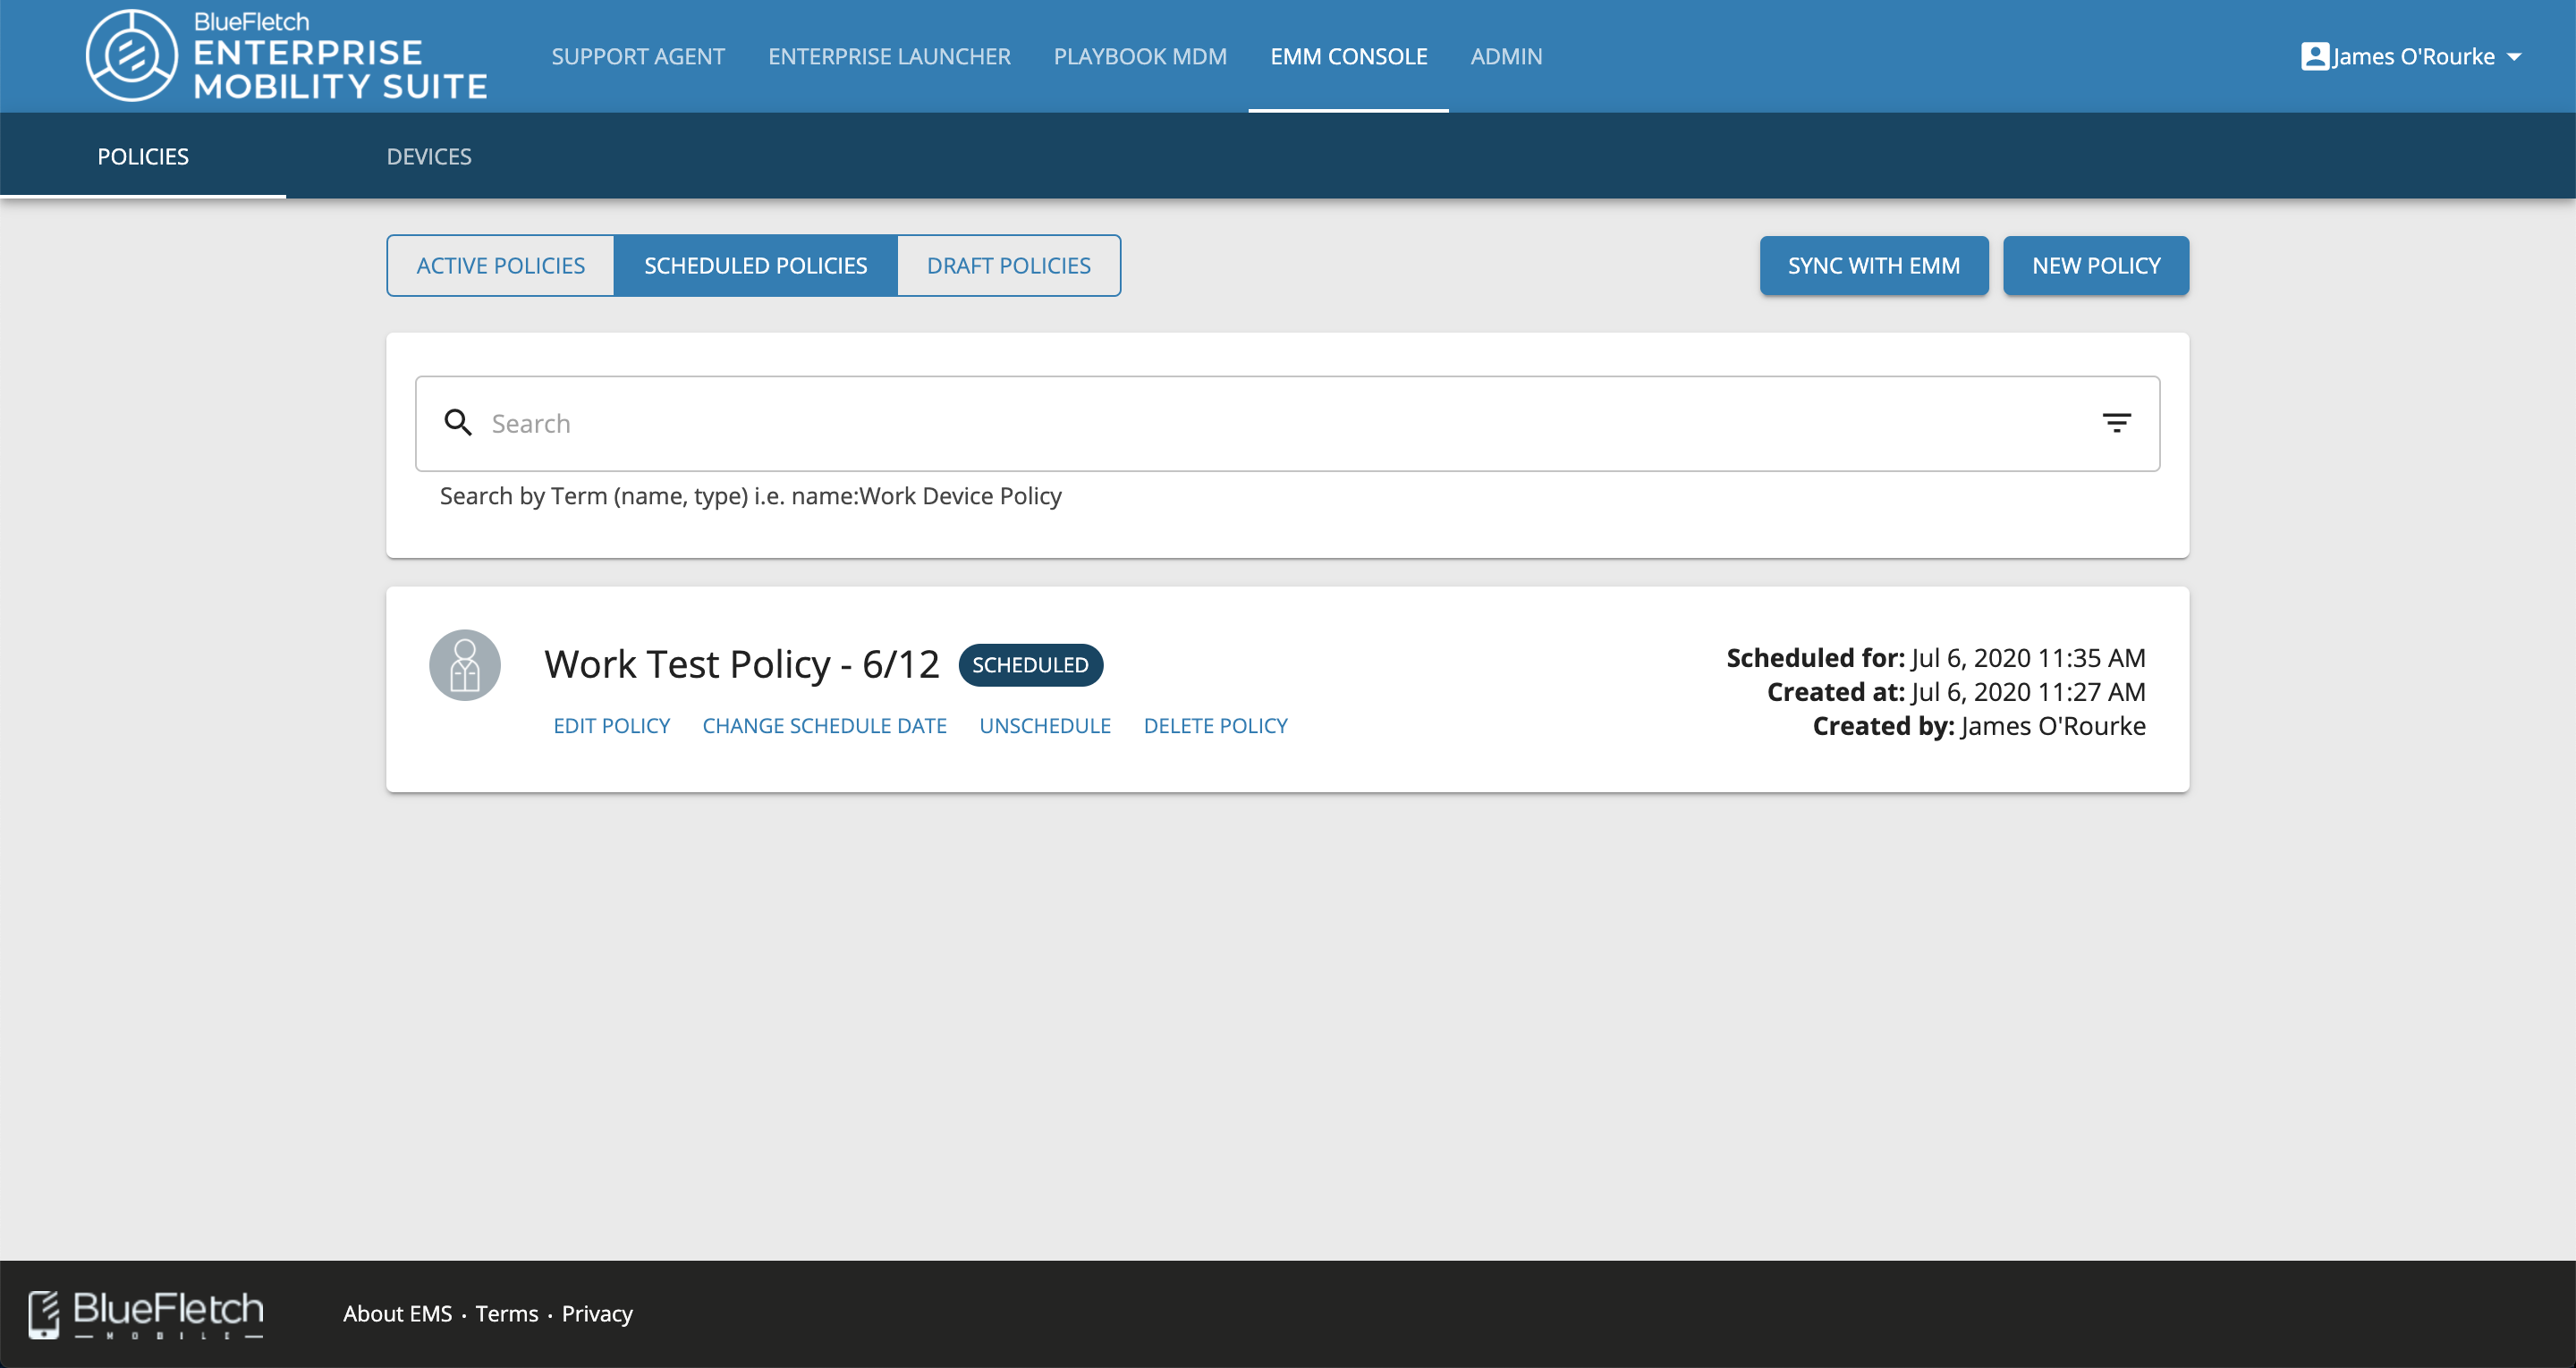Click the BlueFletch Enterprise Mobility Suite logo

point(286,56)
